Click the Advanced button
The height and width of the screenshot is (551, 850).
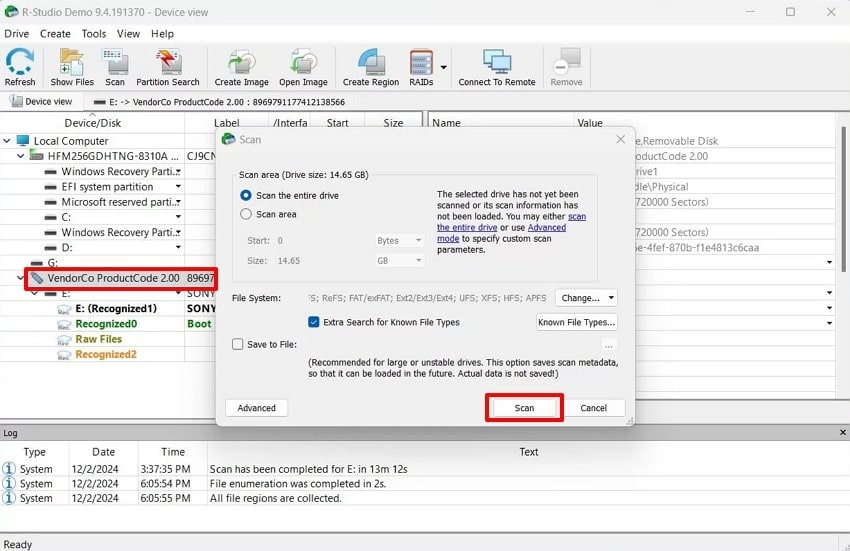[x=256, y=408]
